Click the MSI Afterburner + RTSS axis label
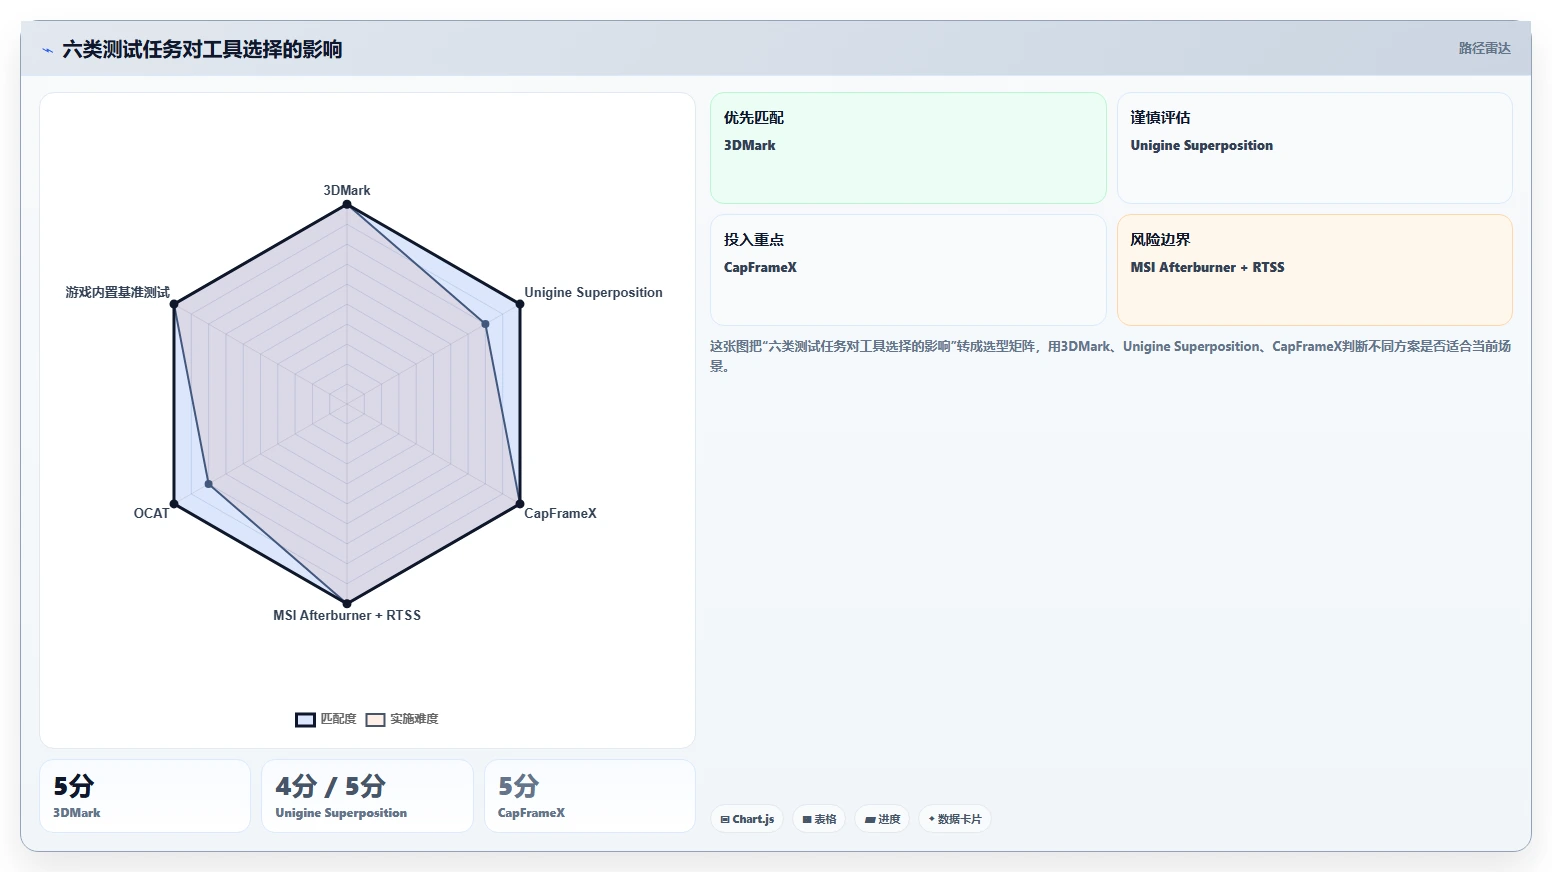 [347, 615]
